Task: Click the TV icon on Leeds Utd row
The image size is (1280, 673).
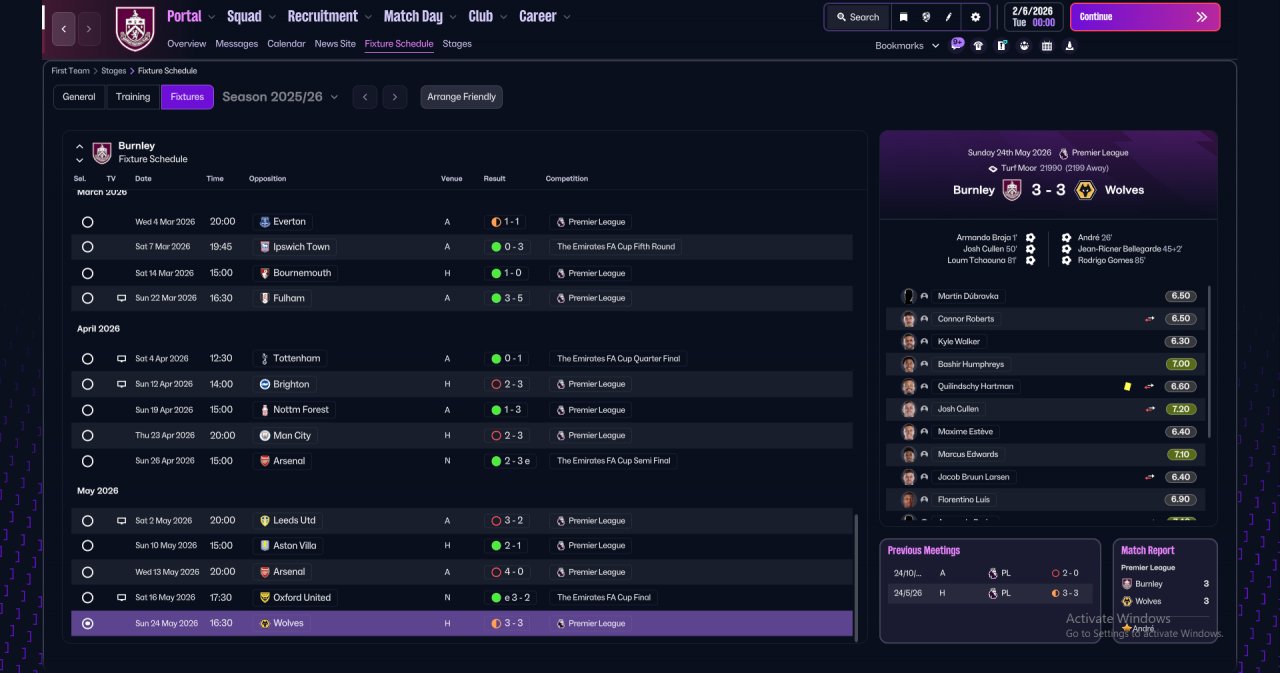Action: pyautogui.click(x=121, y=521)
